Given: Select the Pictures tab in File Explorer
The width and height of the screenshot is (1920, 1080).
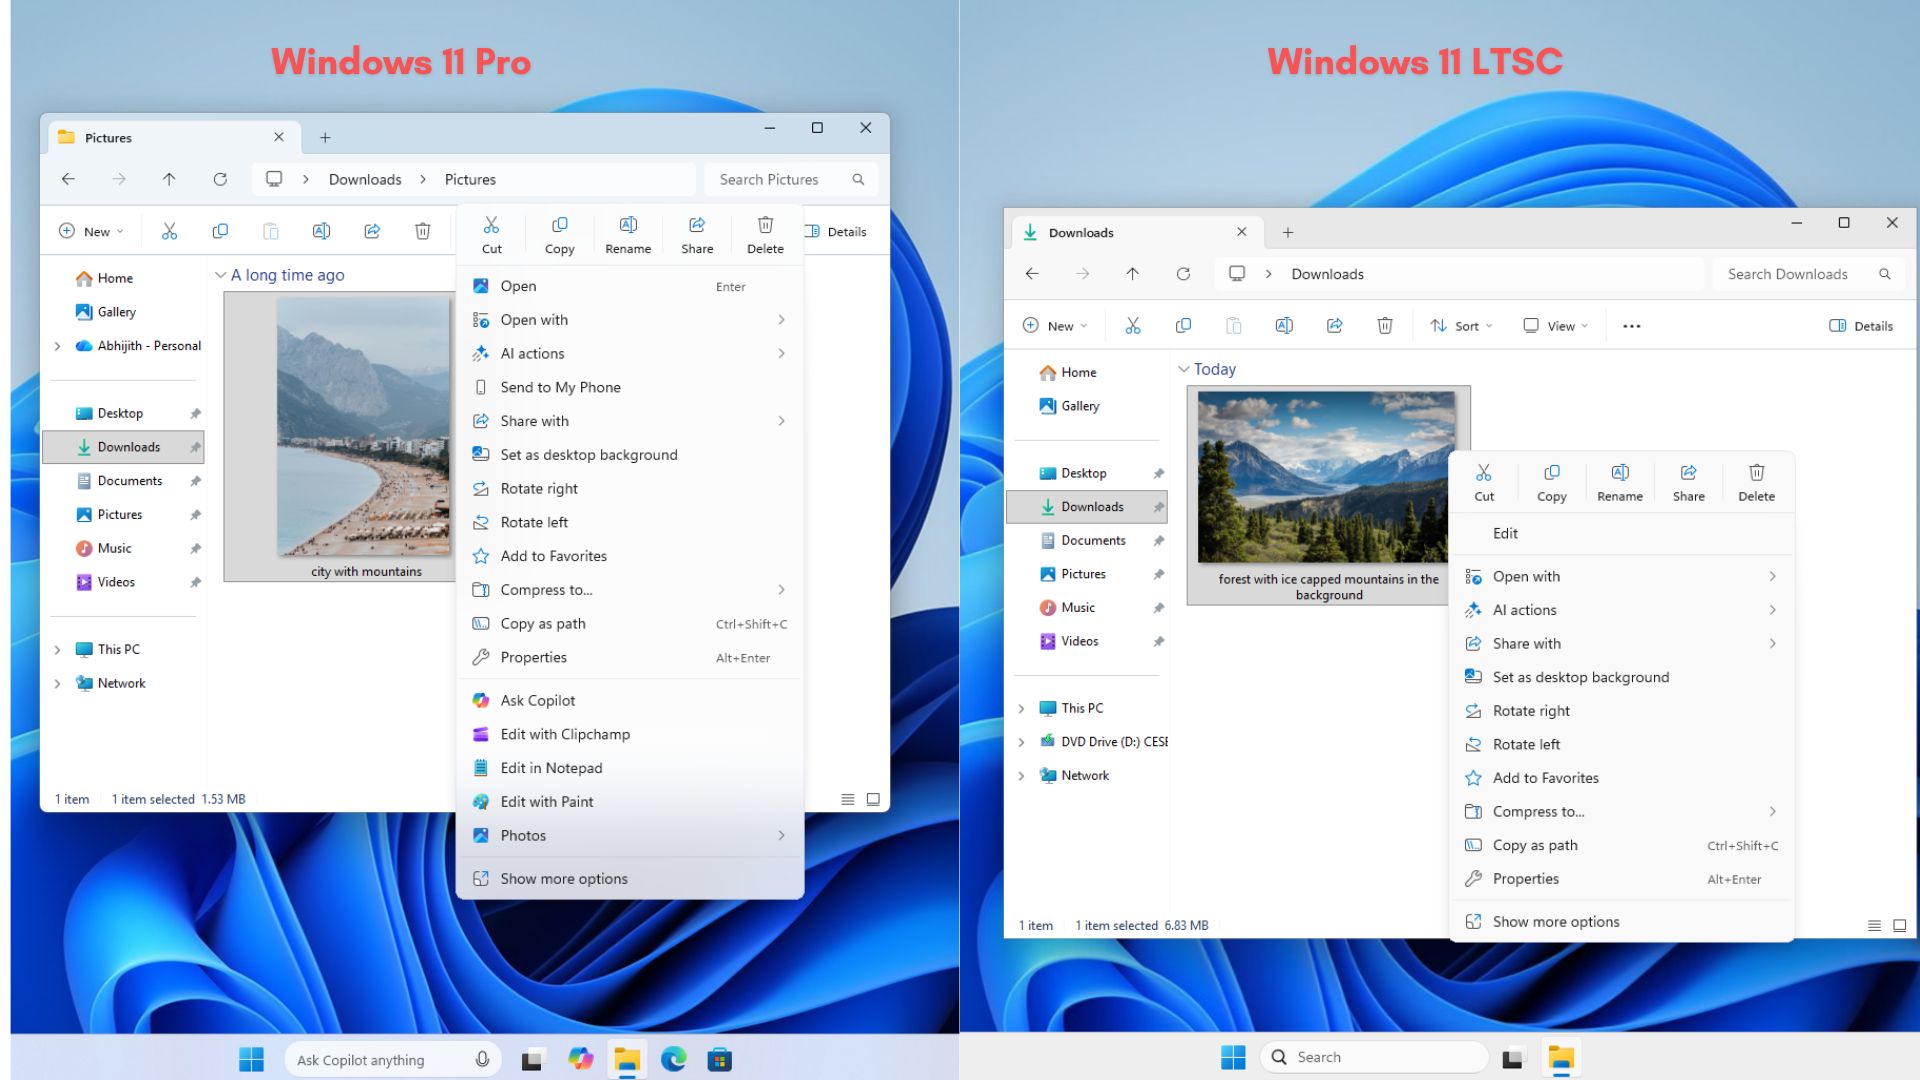Looking at the screenshot, I should [108, 137].
